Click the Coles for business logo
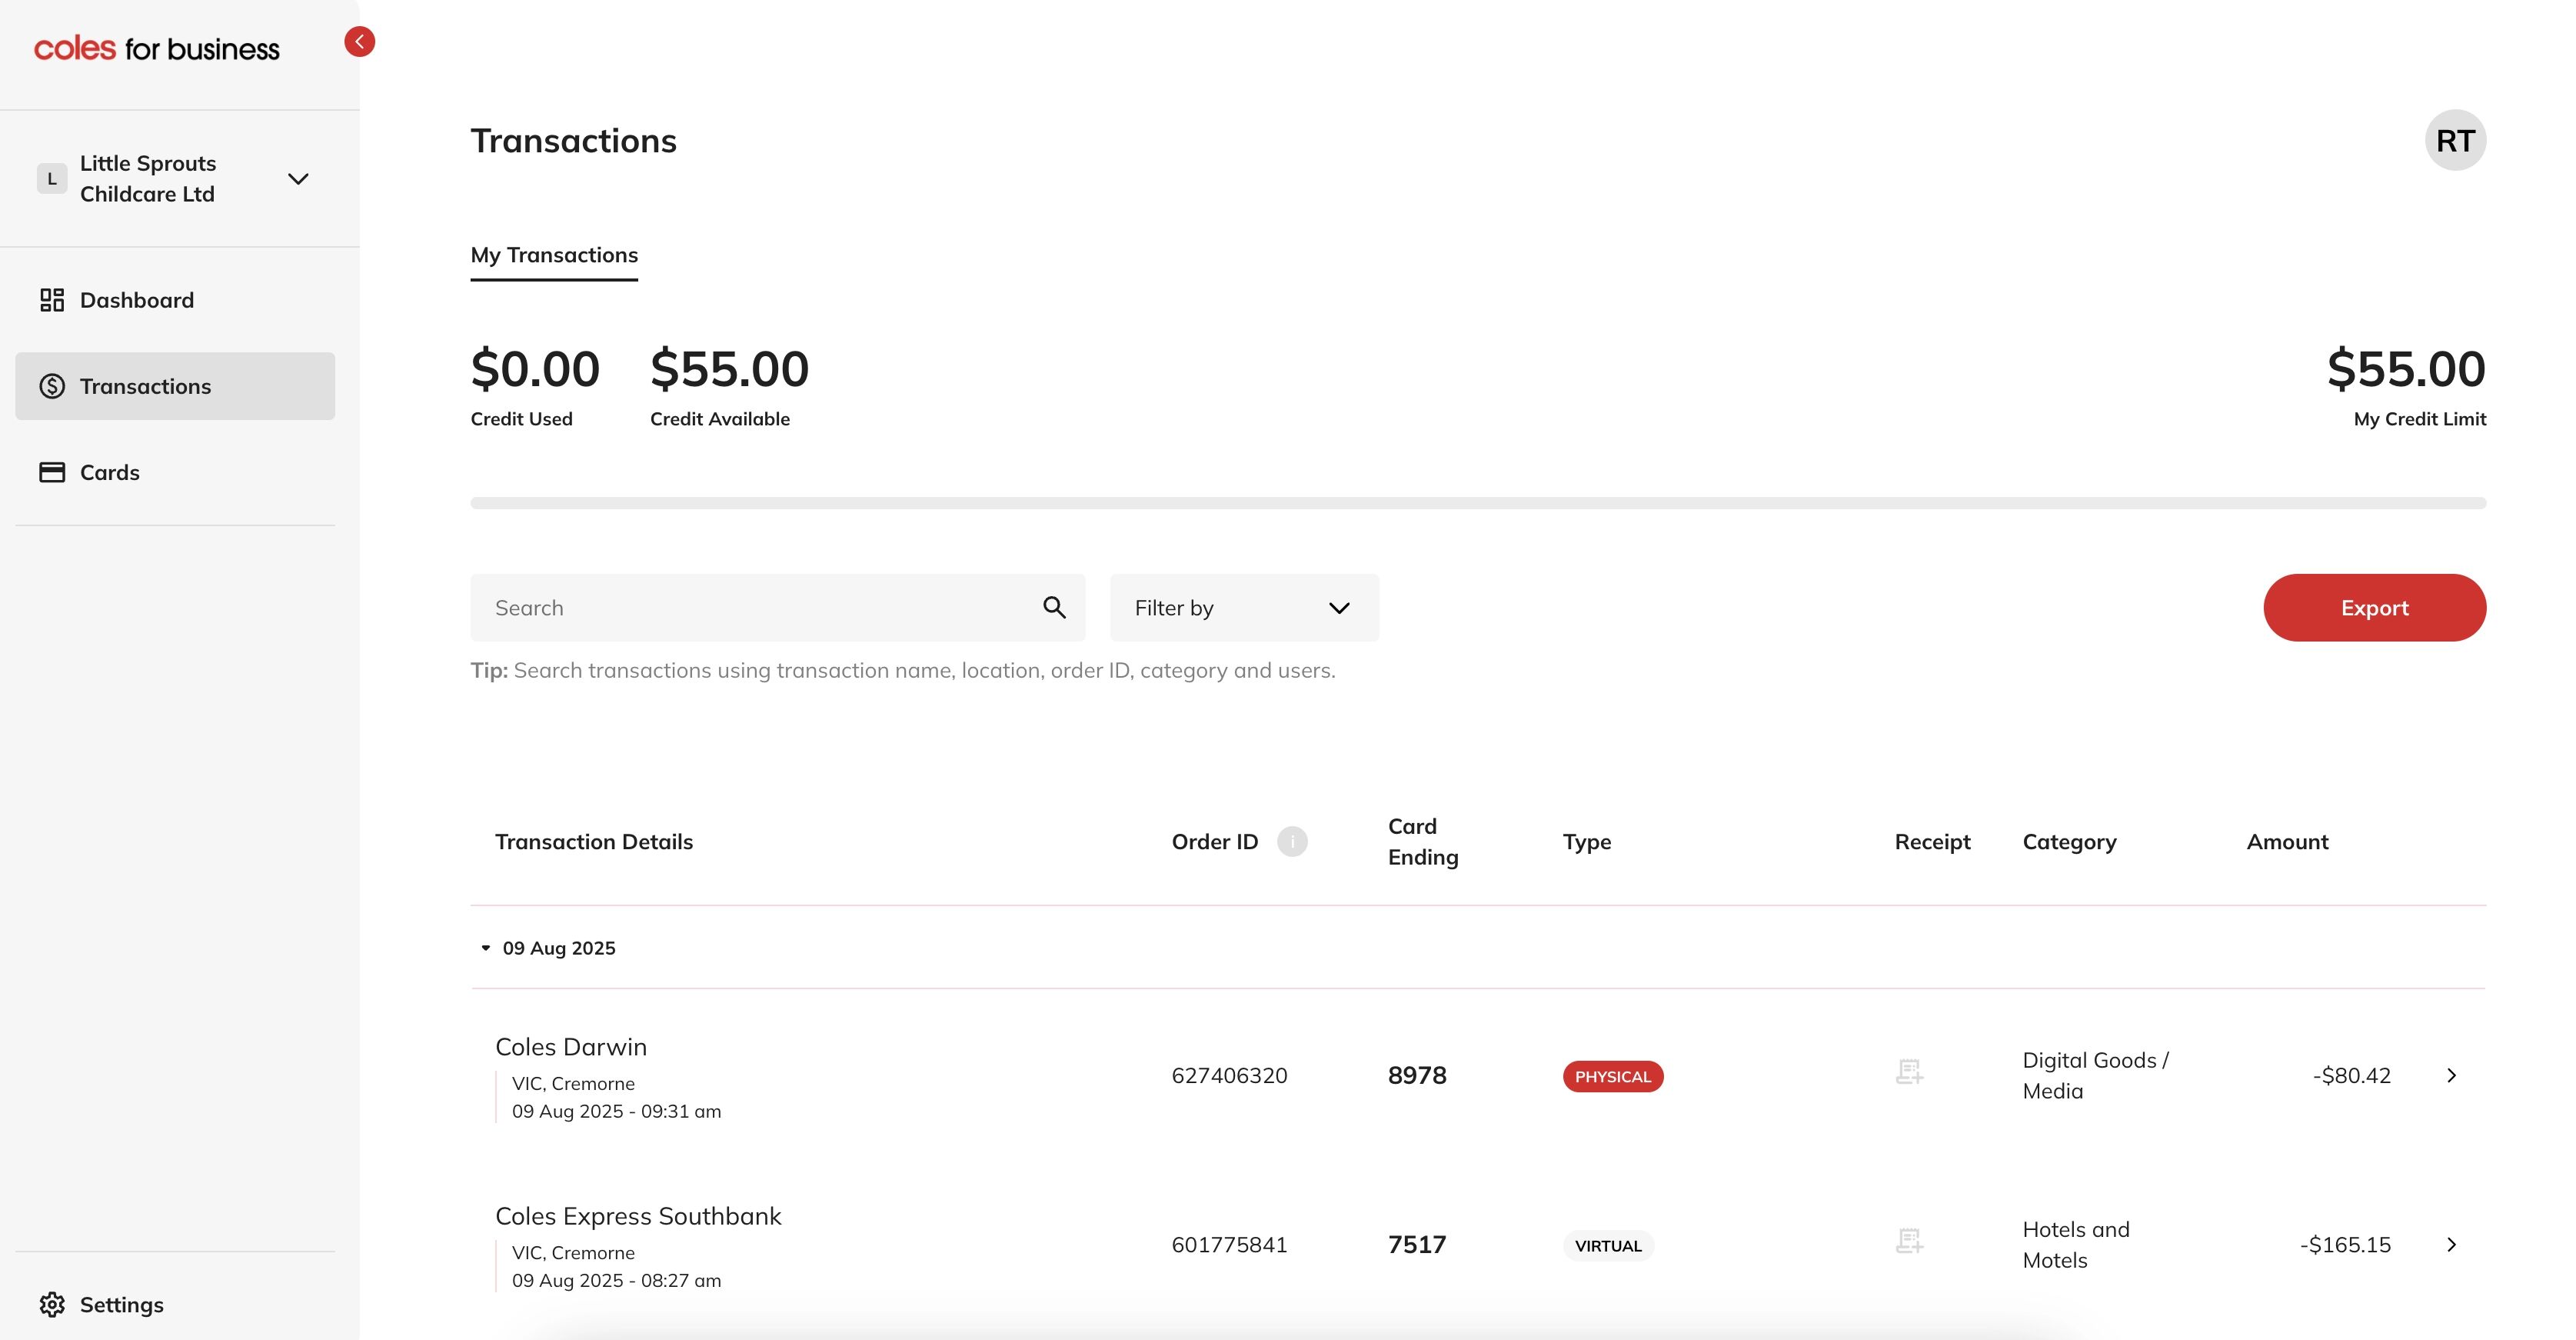Screen dimensions: 2576x1340 157,49
